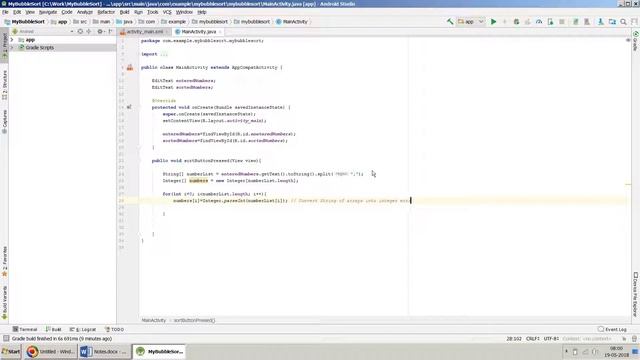Screen dimensions: 640x360
Task: Open the TODO tool window
Action: coord(114,329)
